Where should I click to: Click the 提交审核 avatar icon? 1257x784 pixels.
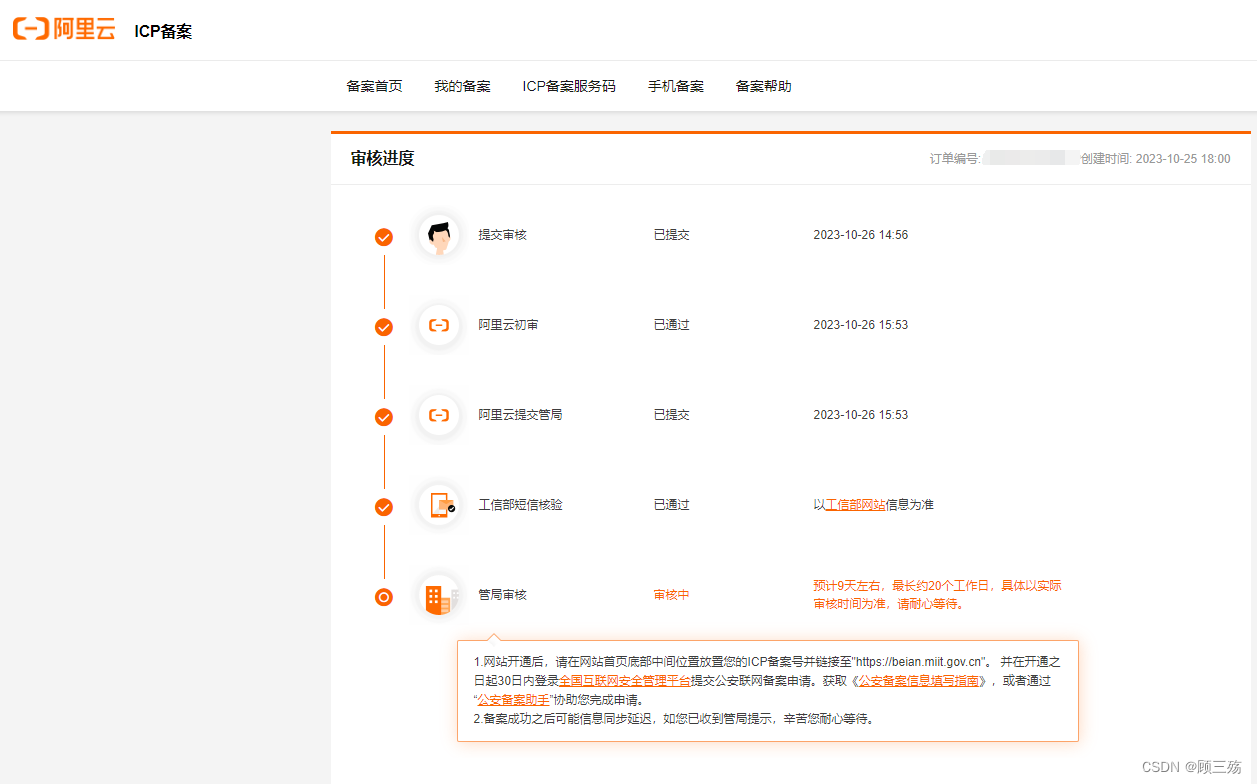tap(439, 236)
